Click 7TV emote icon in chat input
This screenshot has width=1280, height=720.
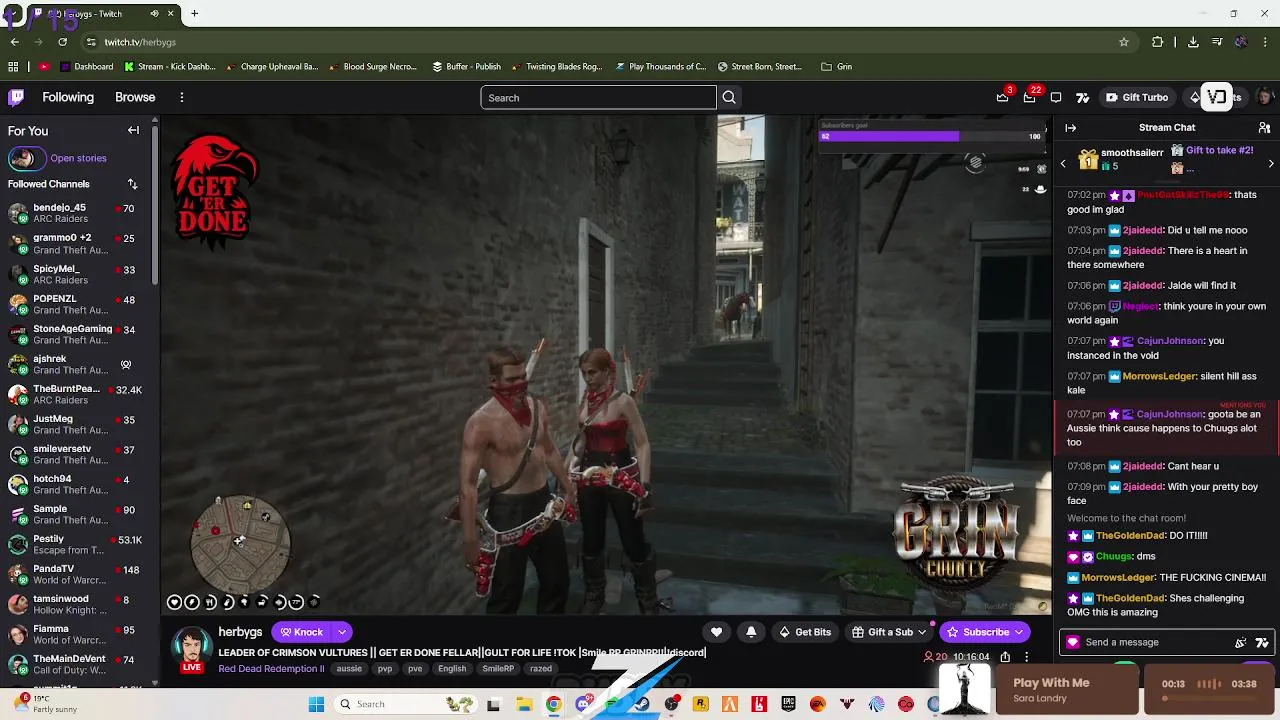(1262, 643)
